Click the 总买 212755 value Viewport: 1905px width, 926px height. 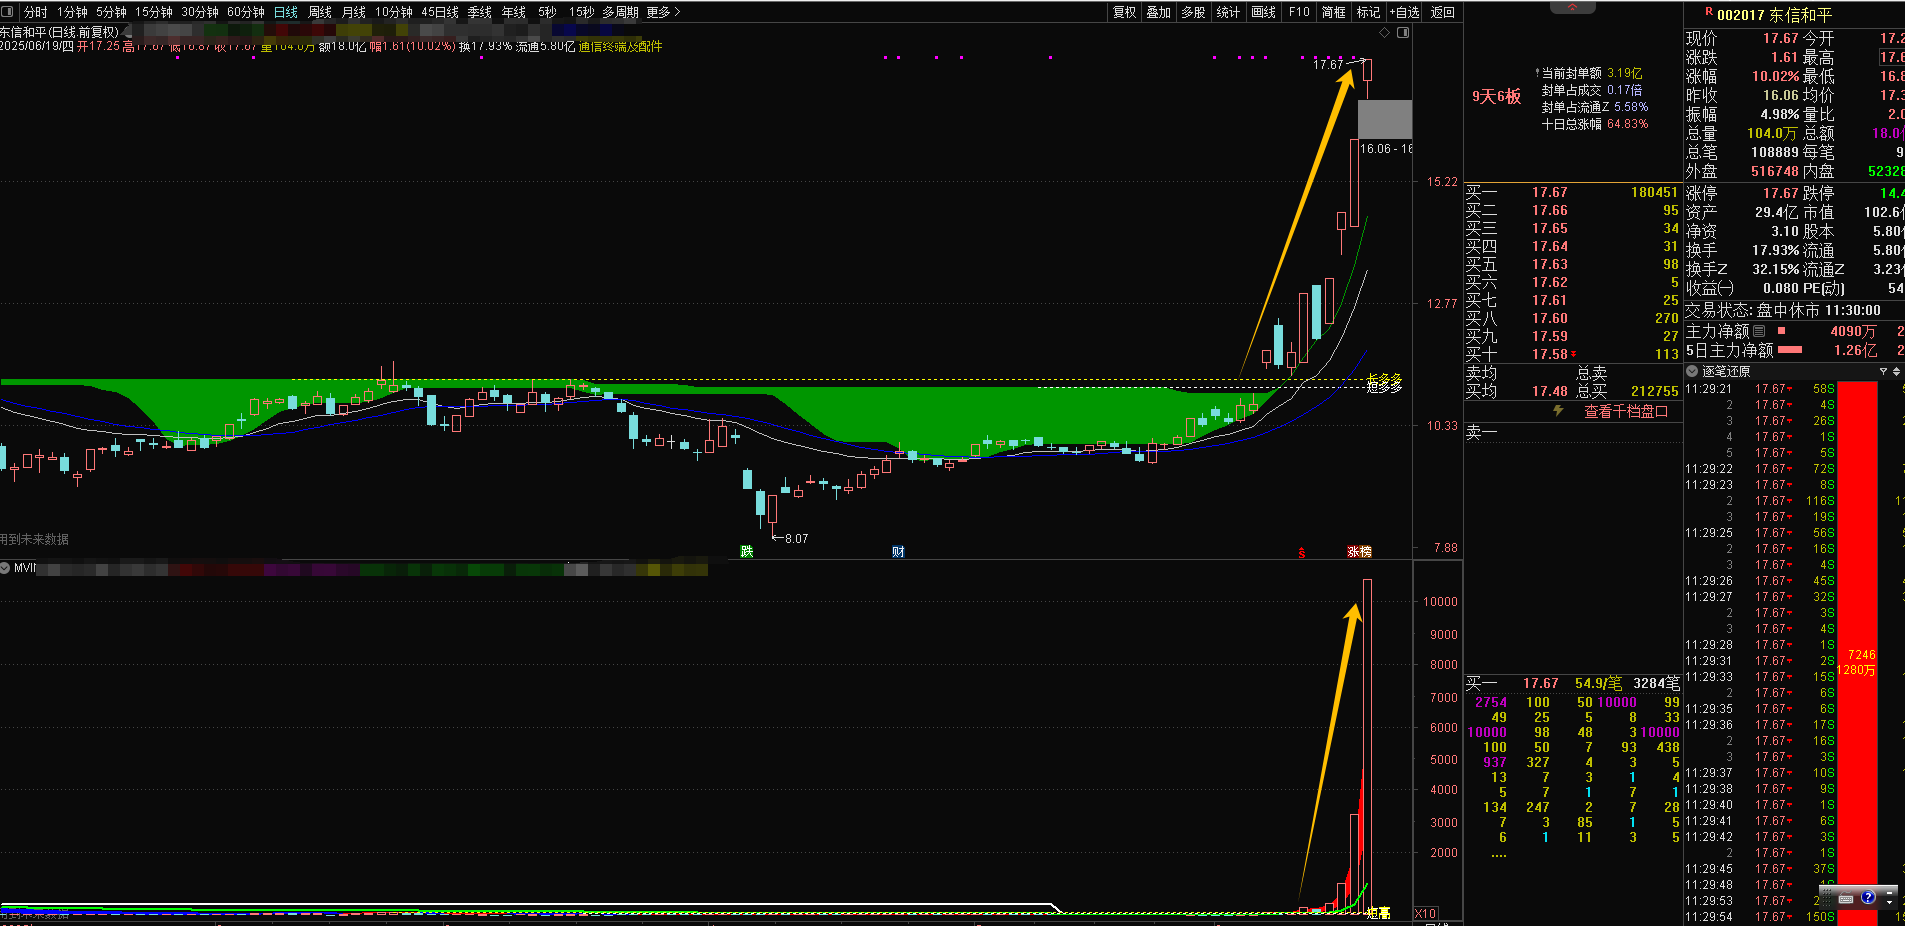tap(1654, 391)
